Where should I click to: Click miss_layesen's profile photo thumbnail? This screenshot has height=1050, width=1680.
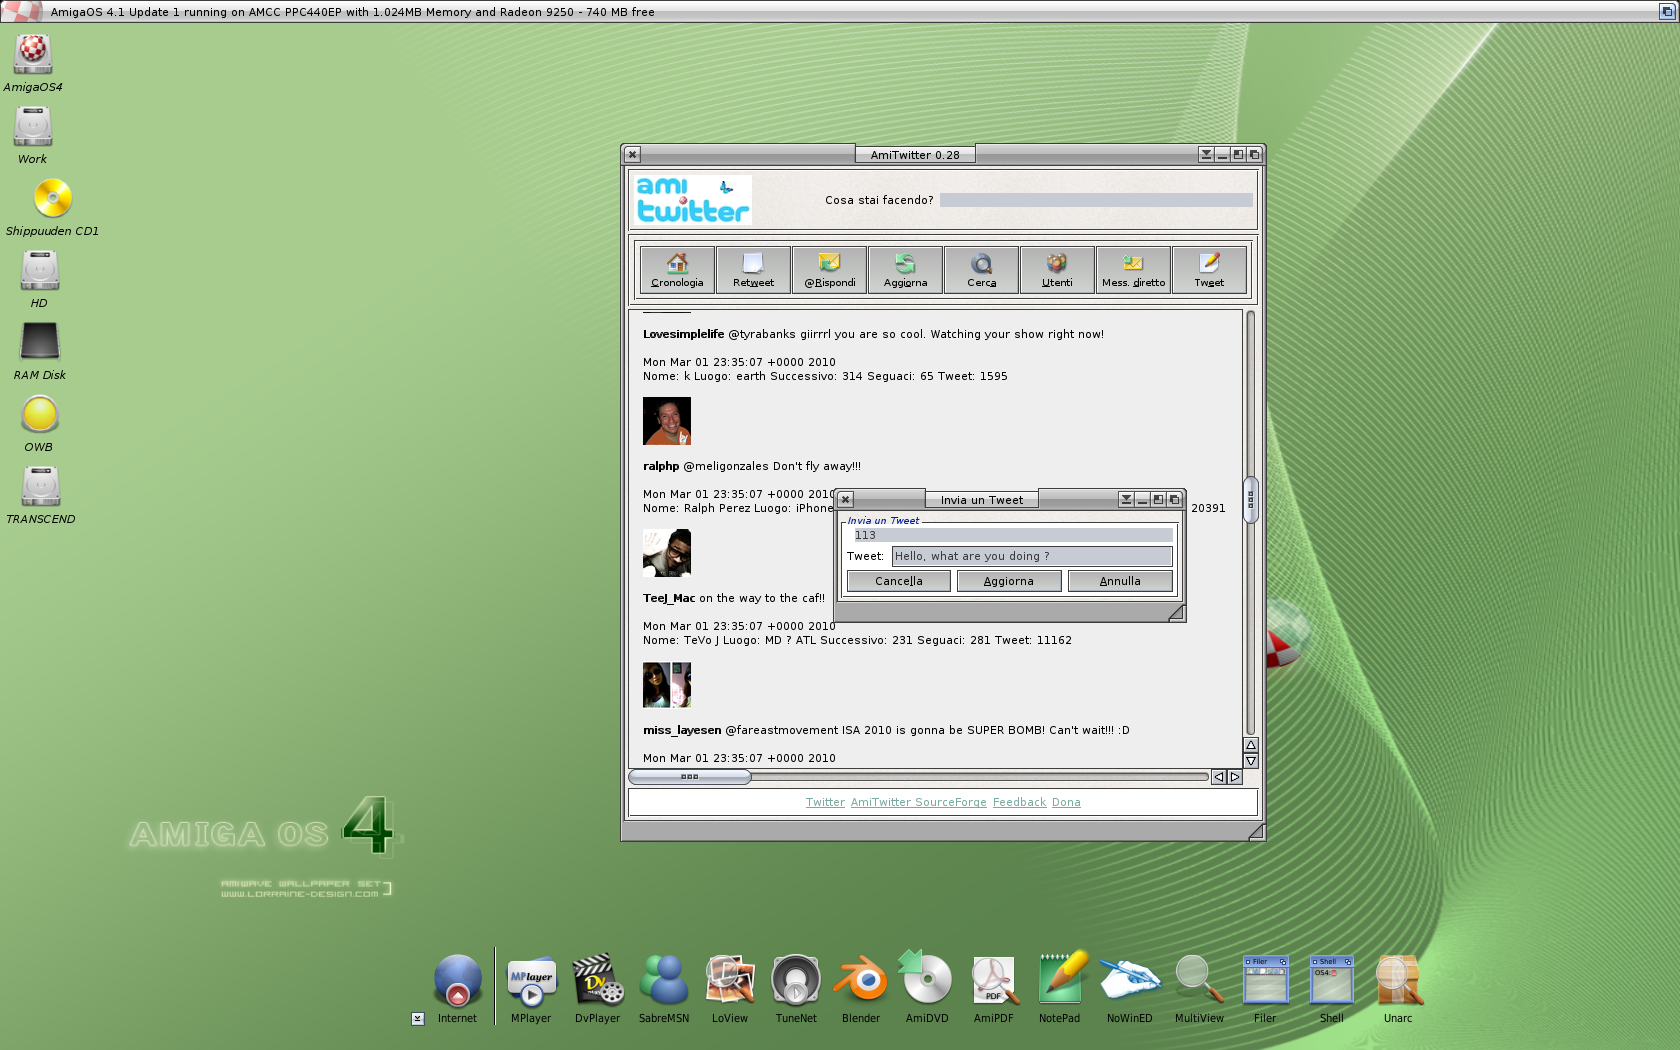667,685
